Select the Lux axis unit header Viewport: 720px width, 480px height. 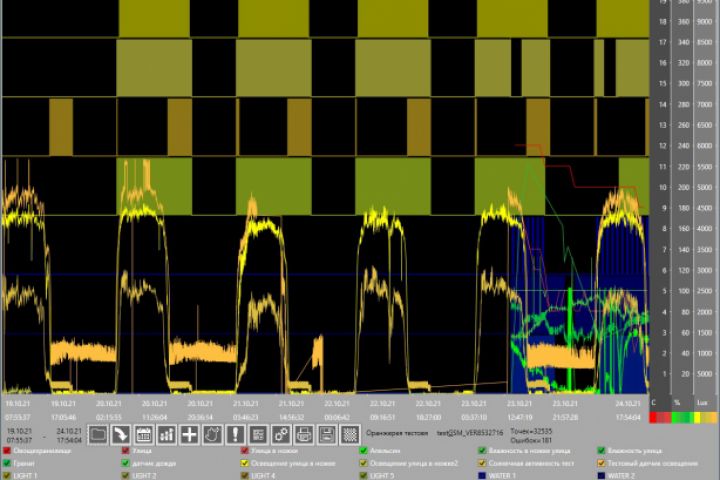[702, 403]
